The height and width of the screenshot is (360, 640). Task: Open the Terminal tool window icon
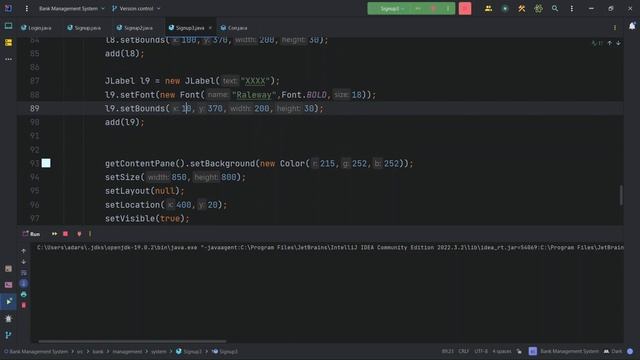click(x=8, y=285)
